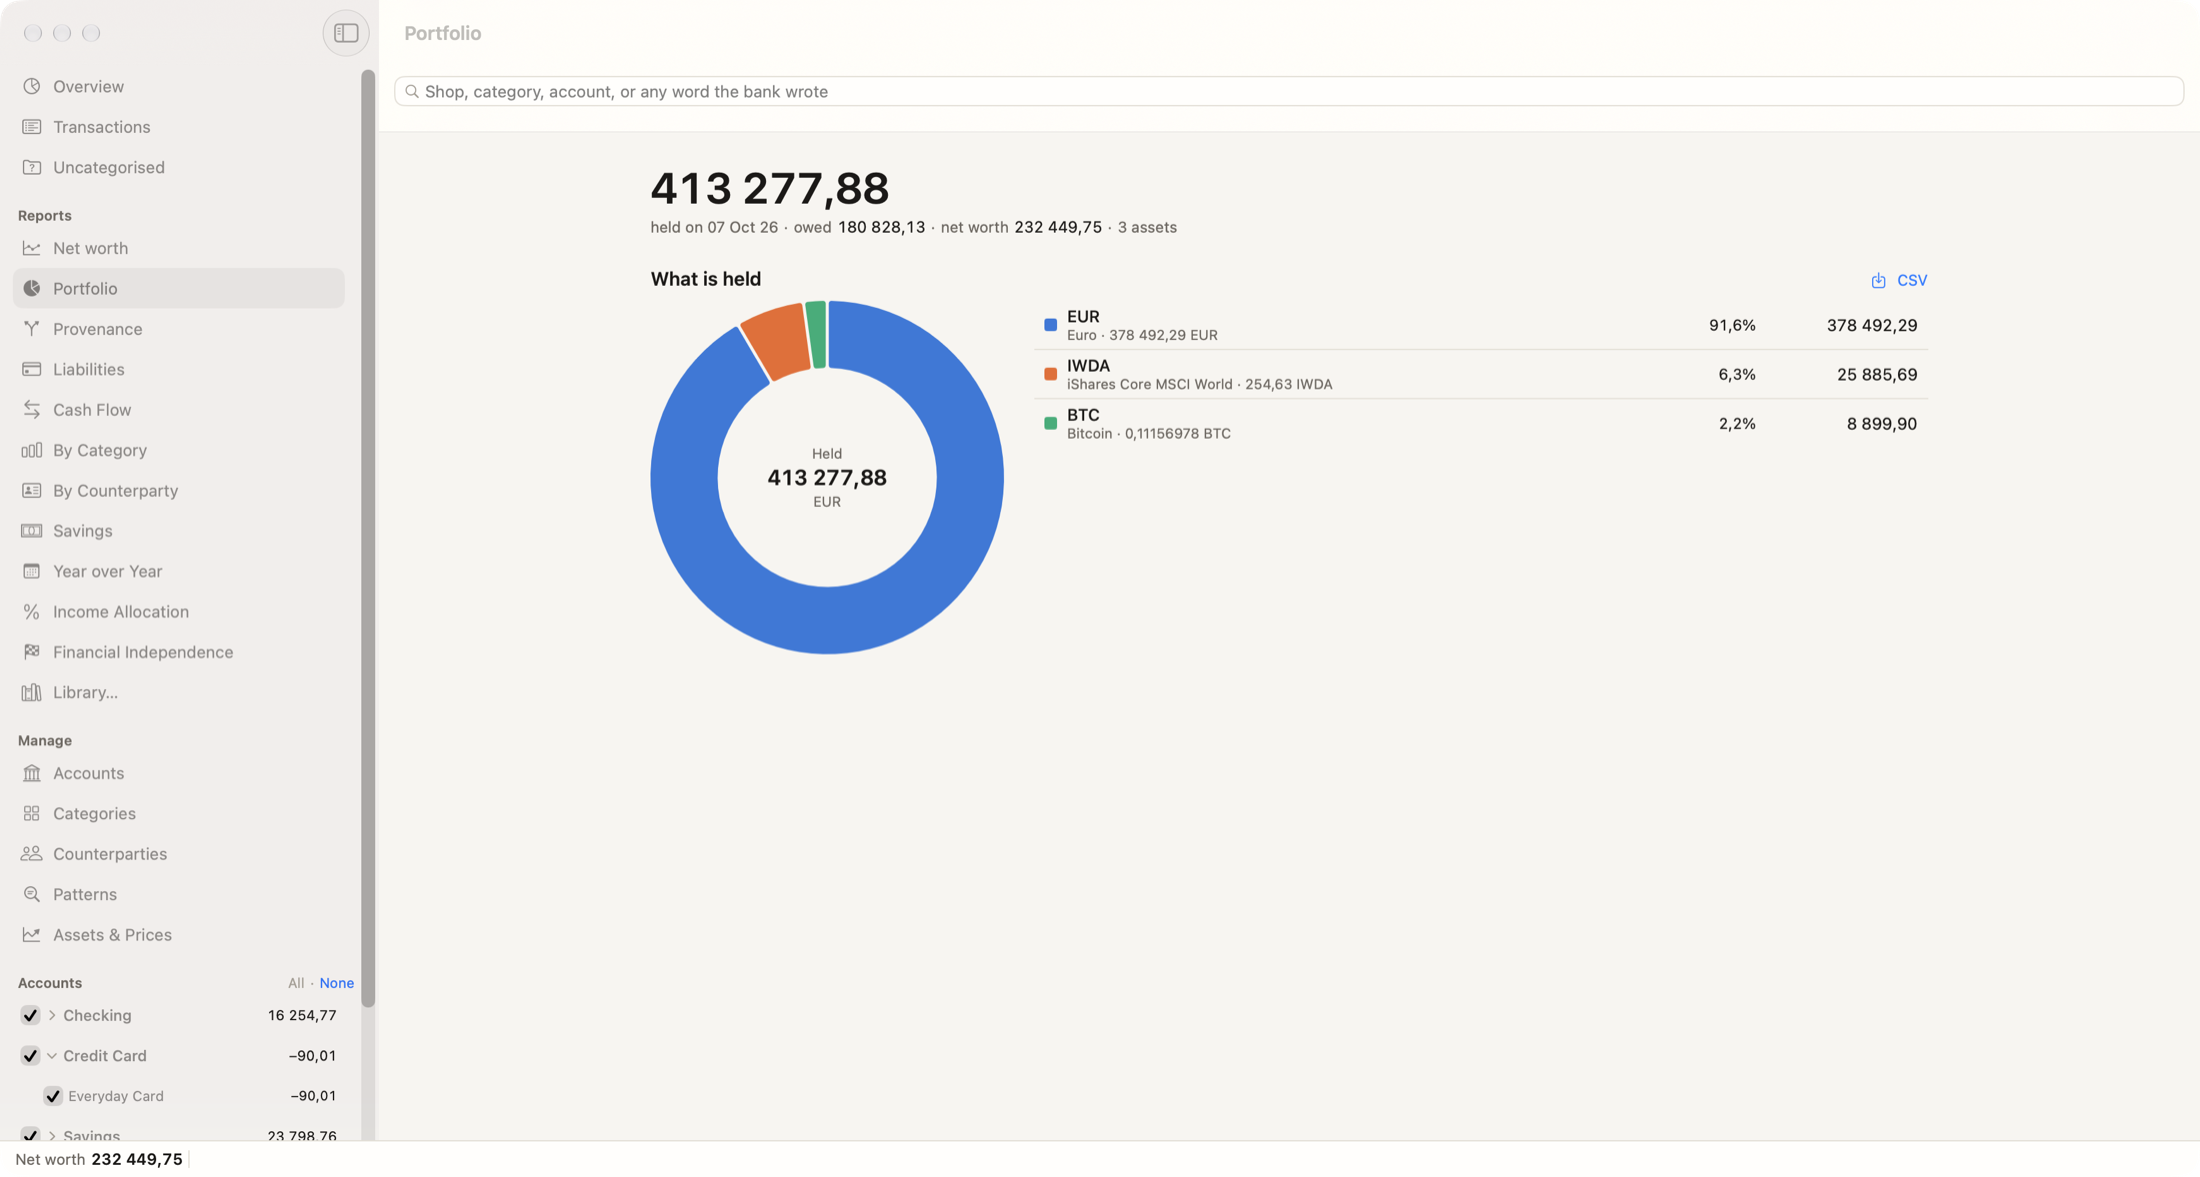Screen dimensions: 2200x1177
Task: Click the Provenance branch icon
Action: [x=32, y=329]
